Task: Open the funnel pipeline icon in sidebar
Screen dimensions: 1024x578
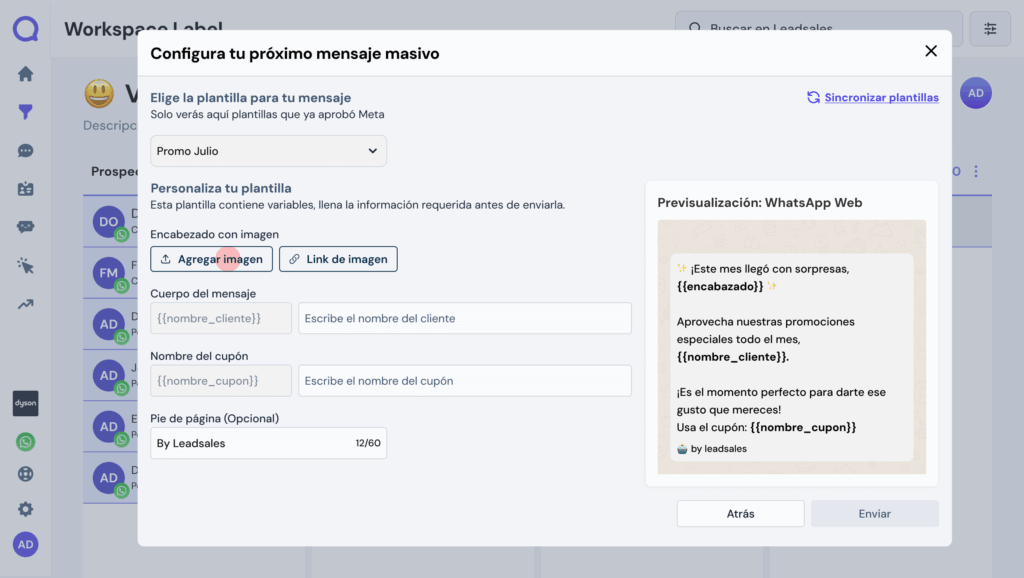Action: (x=26, y=112)
